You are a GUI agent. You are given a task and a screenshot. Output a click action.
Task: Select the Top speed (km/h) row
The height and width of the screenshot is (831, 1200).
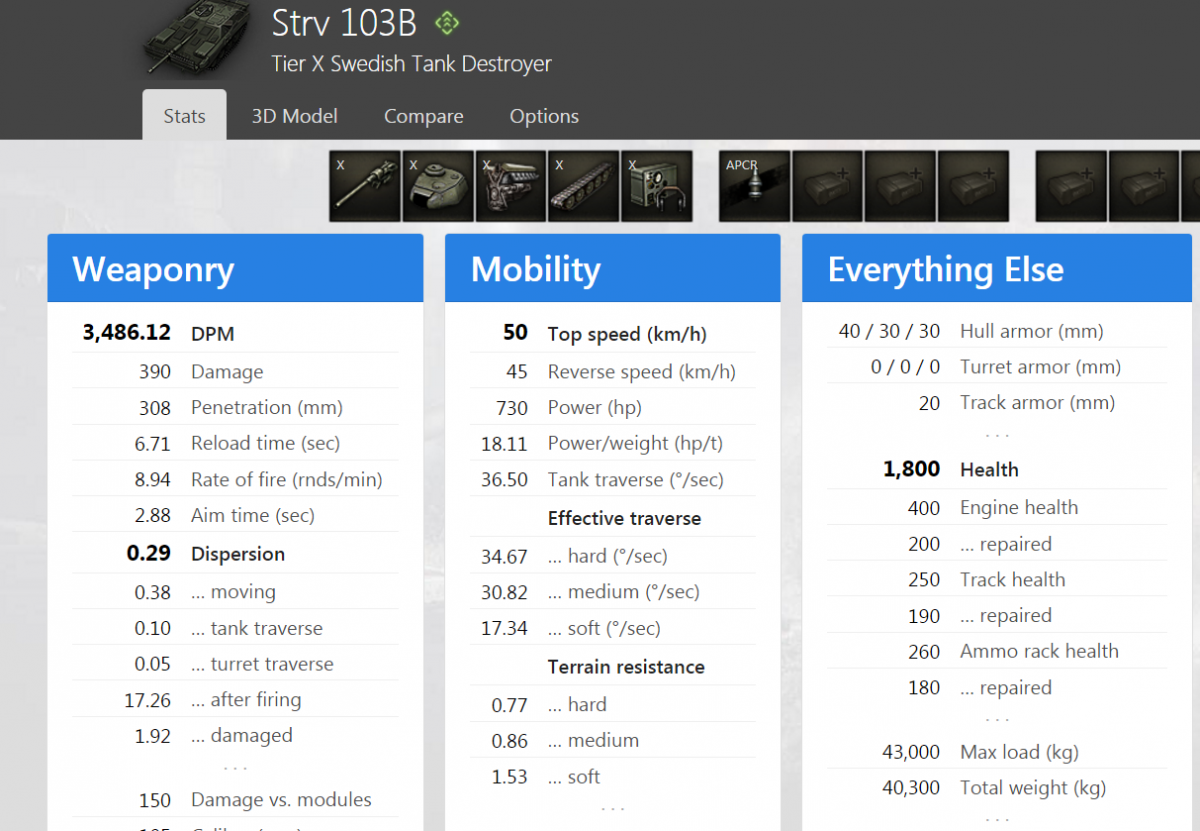click(612, 334)
